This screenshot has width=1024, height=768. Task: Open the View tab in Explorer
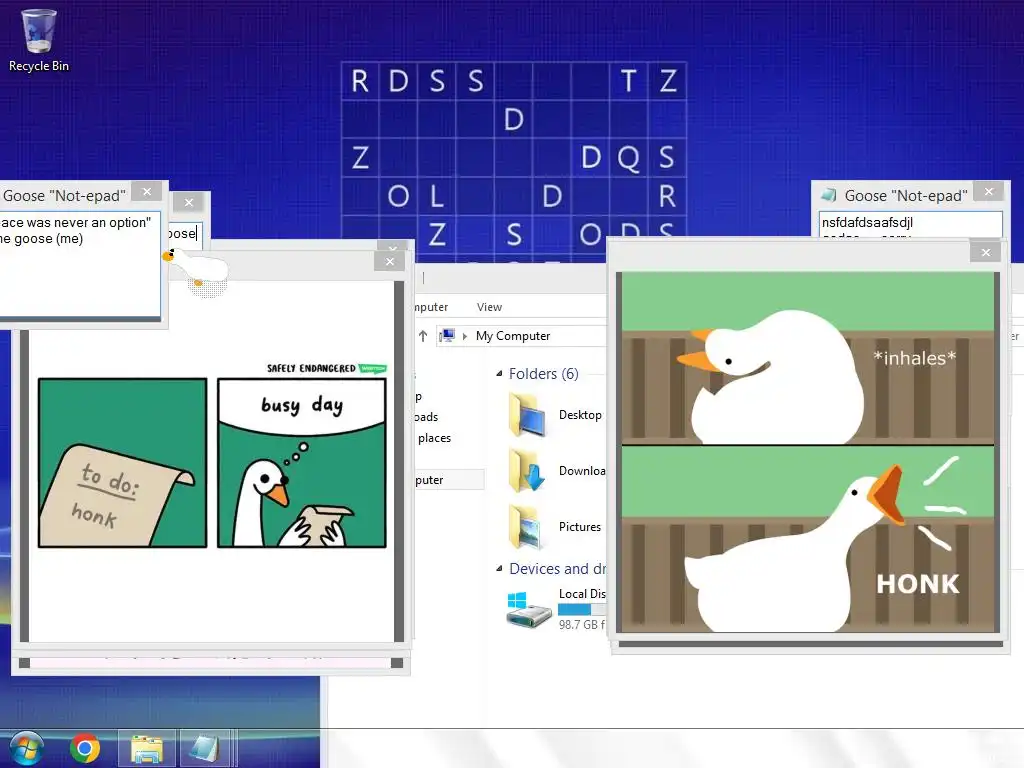(x=489, y=307)
